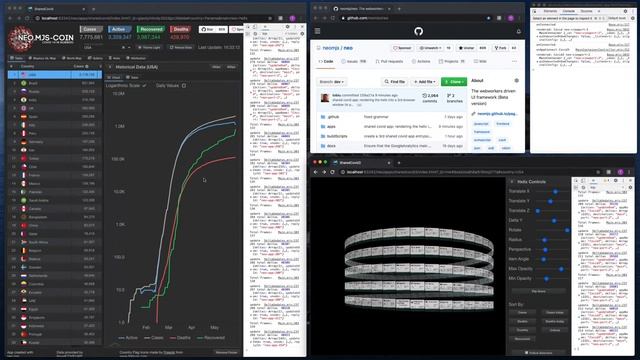This screenshot has width=640, height=360.
Task: Click the Flip Items button in helix
Action: point(538,291)
